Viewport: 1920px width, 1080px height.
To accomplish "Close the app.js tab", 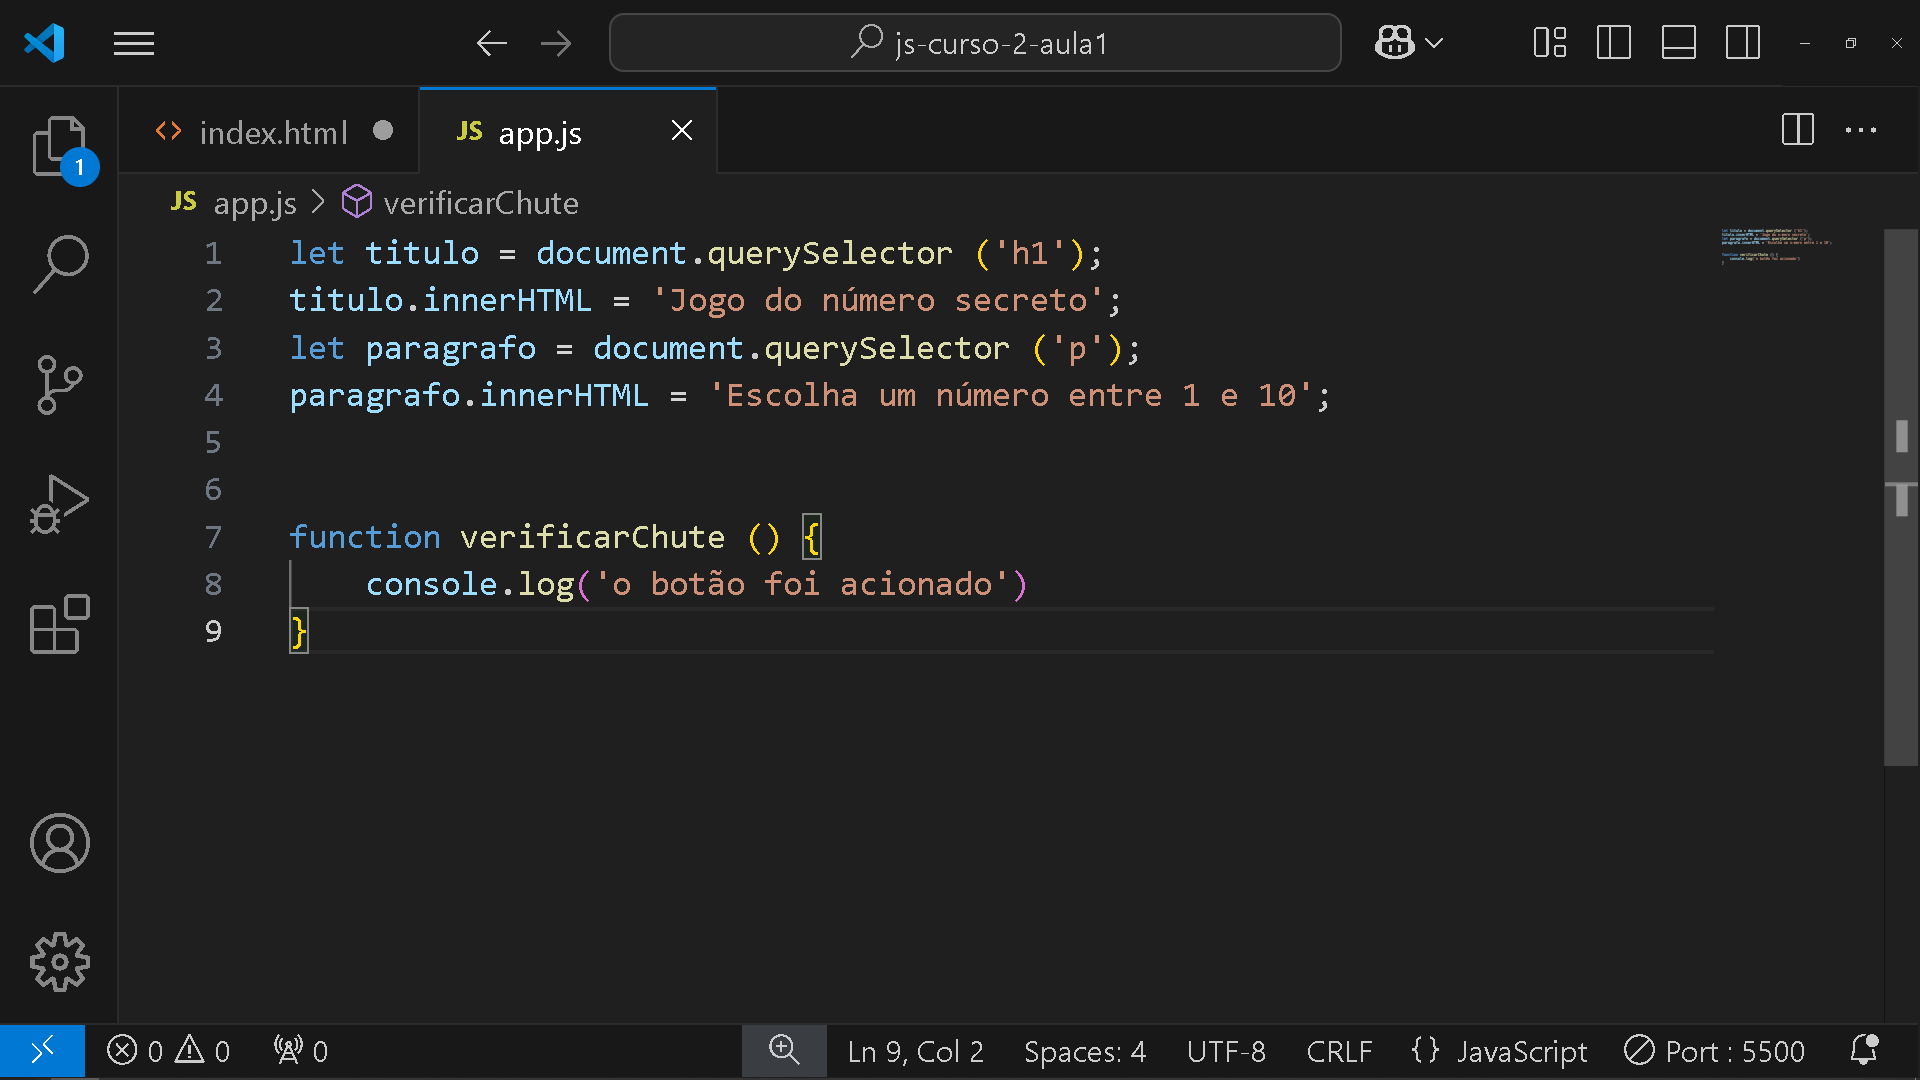I will click(682, 131).
